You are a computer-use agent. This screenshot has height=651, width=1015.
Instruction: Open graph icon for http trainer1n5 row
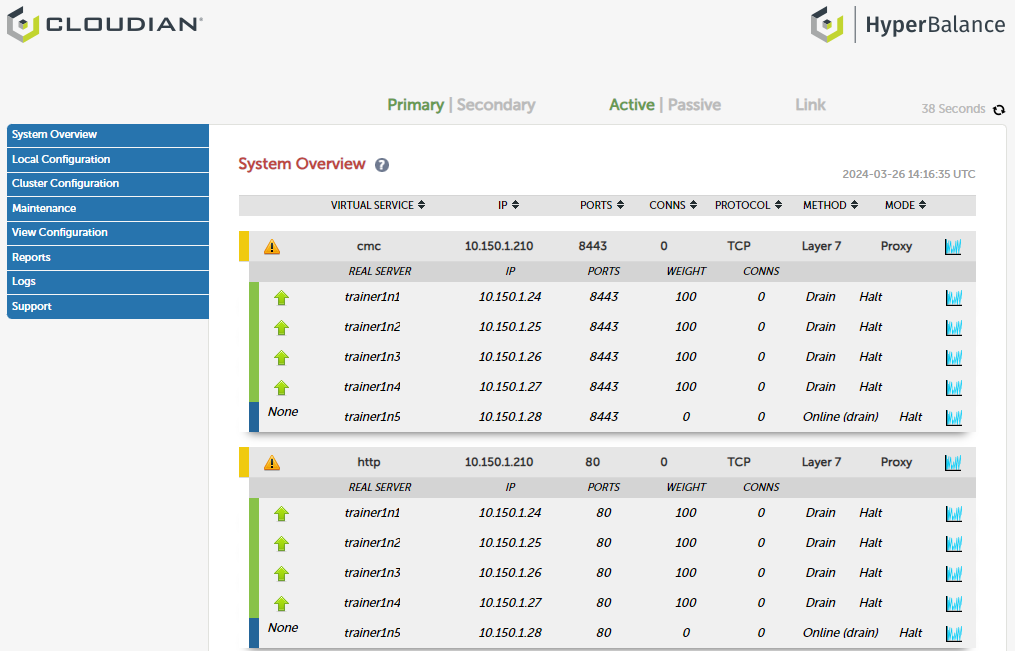(x=954, y=634)
